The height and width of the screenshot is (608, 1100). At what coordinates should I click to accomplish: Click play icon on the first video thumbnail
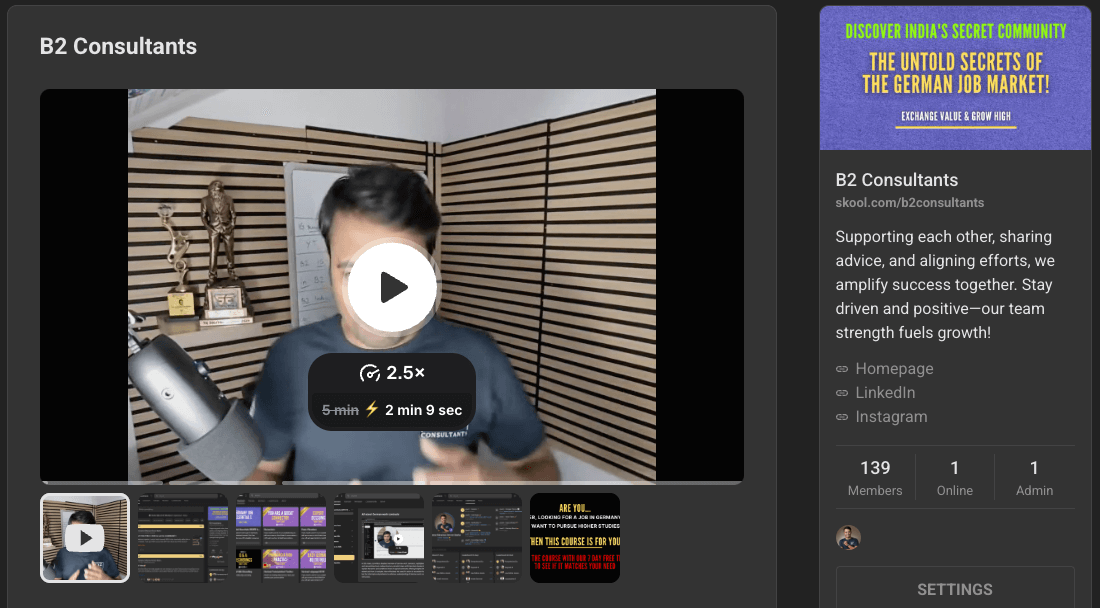tap(85, 538)
